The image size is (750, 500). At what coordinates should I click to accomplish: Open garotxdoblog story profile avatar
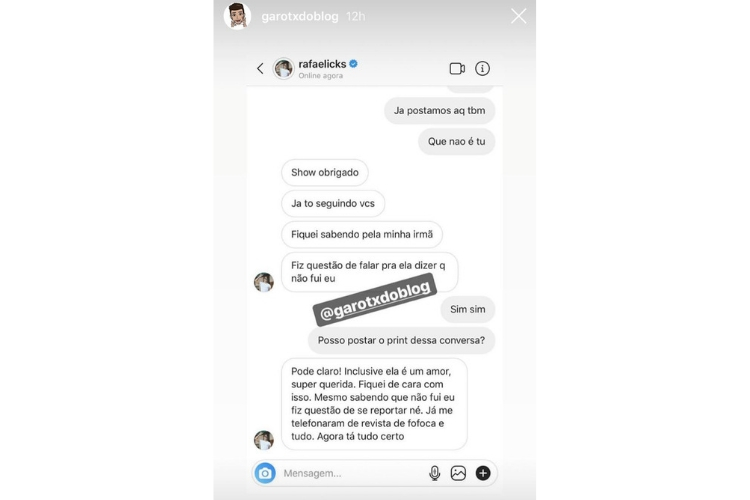[x=237, y=16]
